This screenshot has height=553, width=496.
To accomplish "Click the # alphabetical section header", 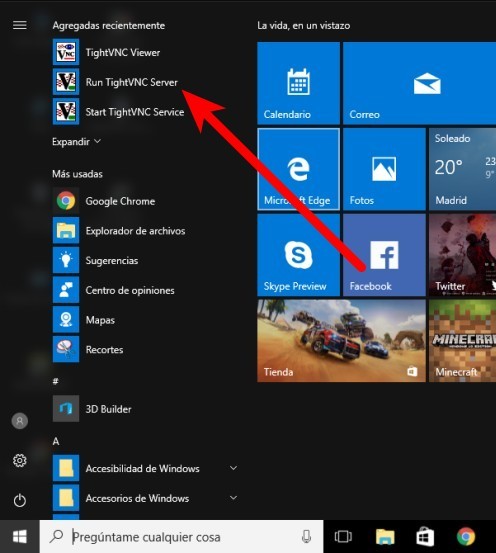I will [56, 381].
